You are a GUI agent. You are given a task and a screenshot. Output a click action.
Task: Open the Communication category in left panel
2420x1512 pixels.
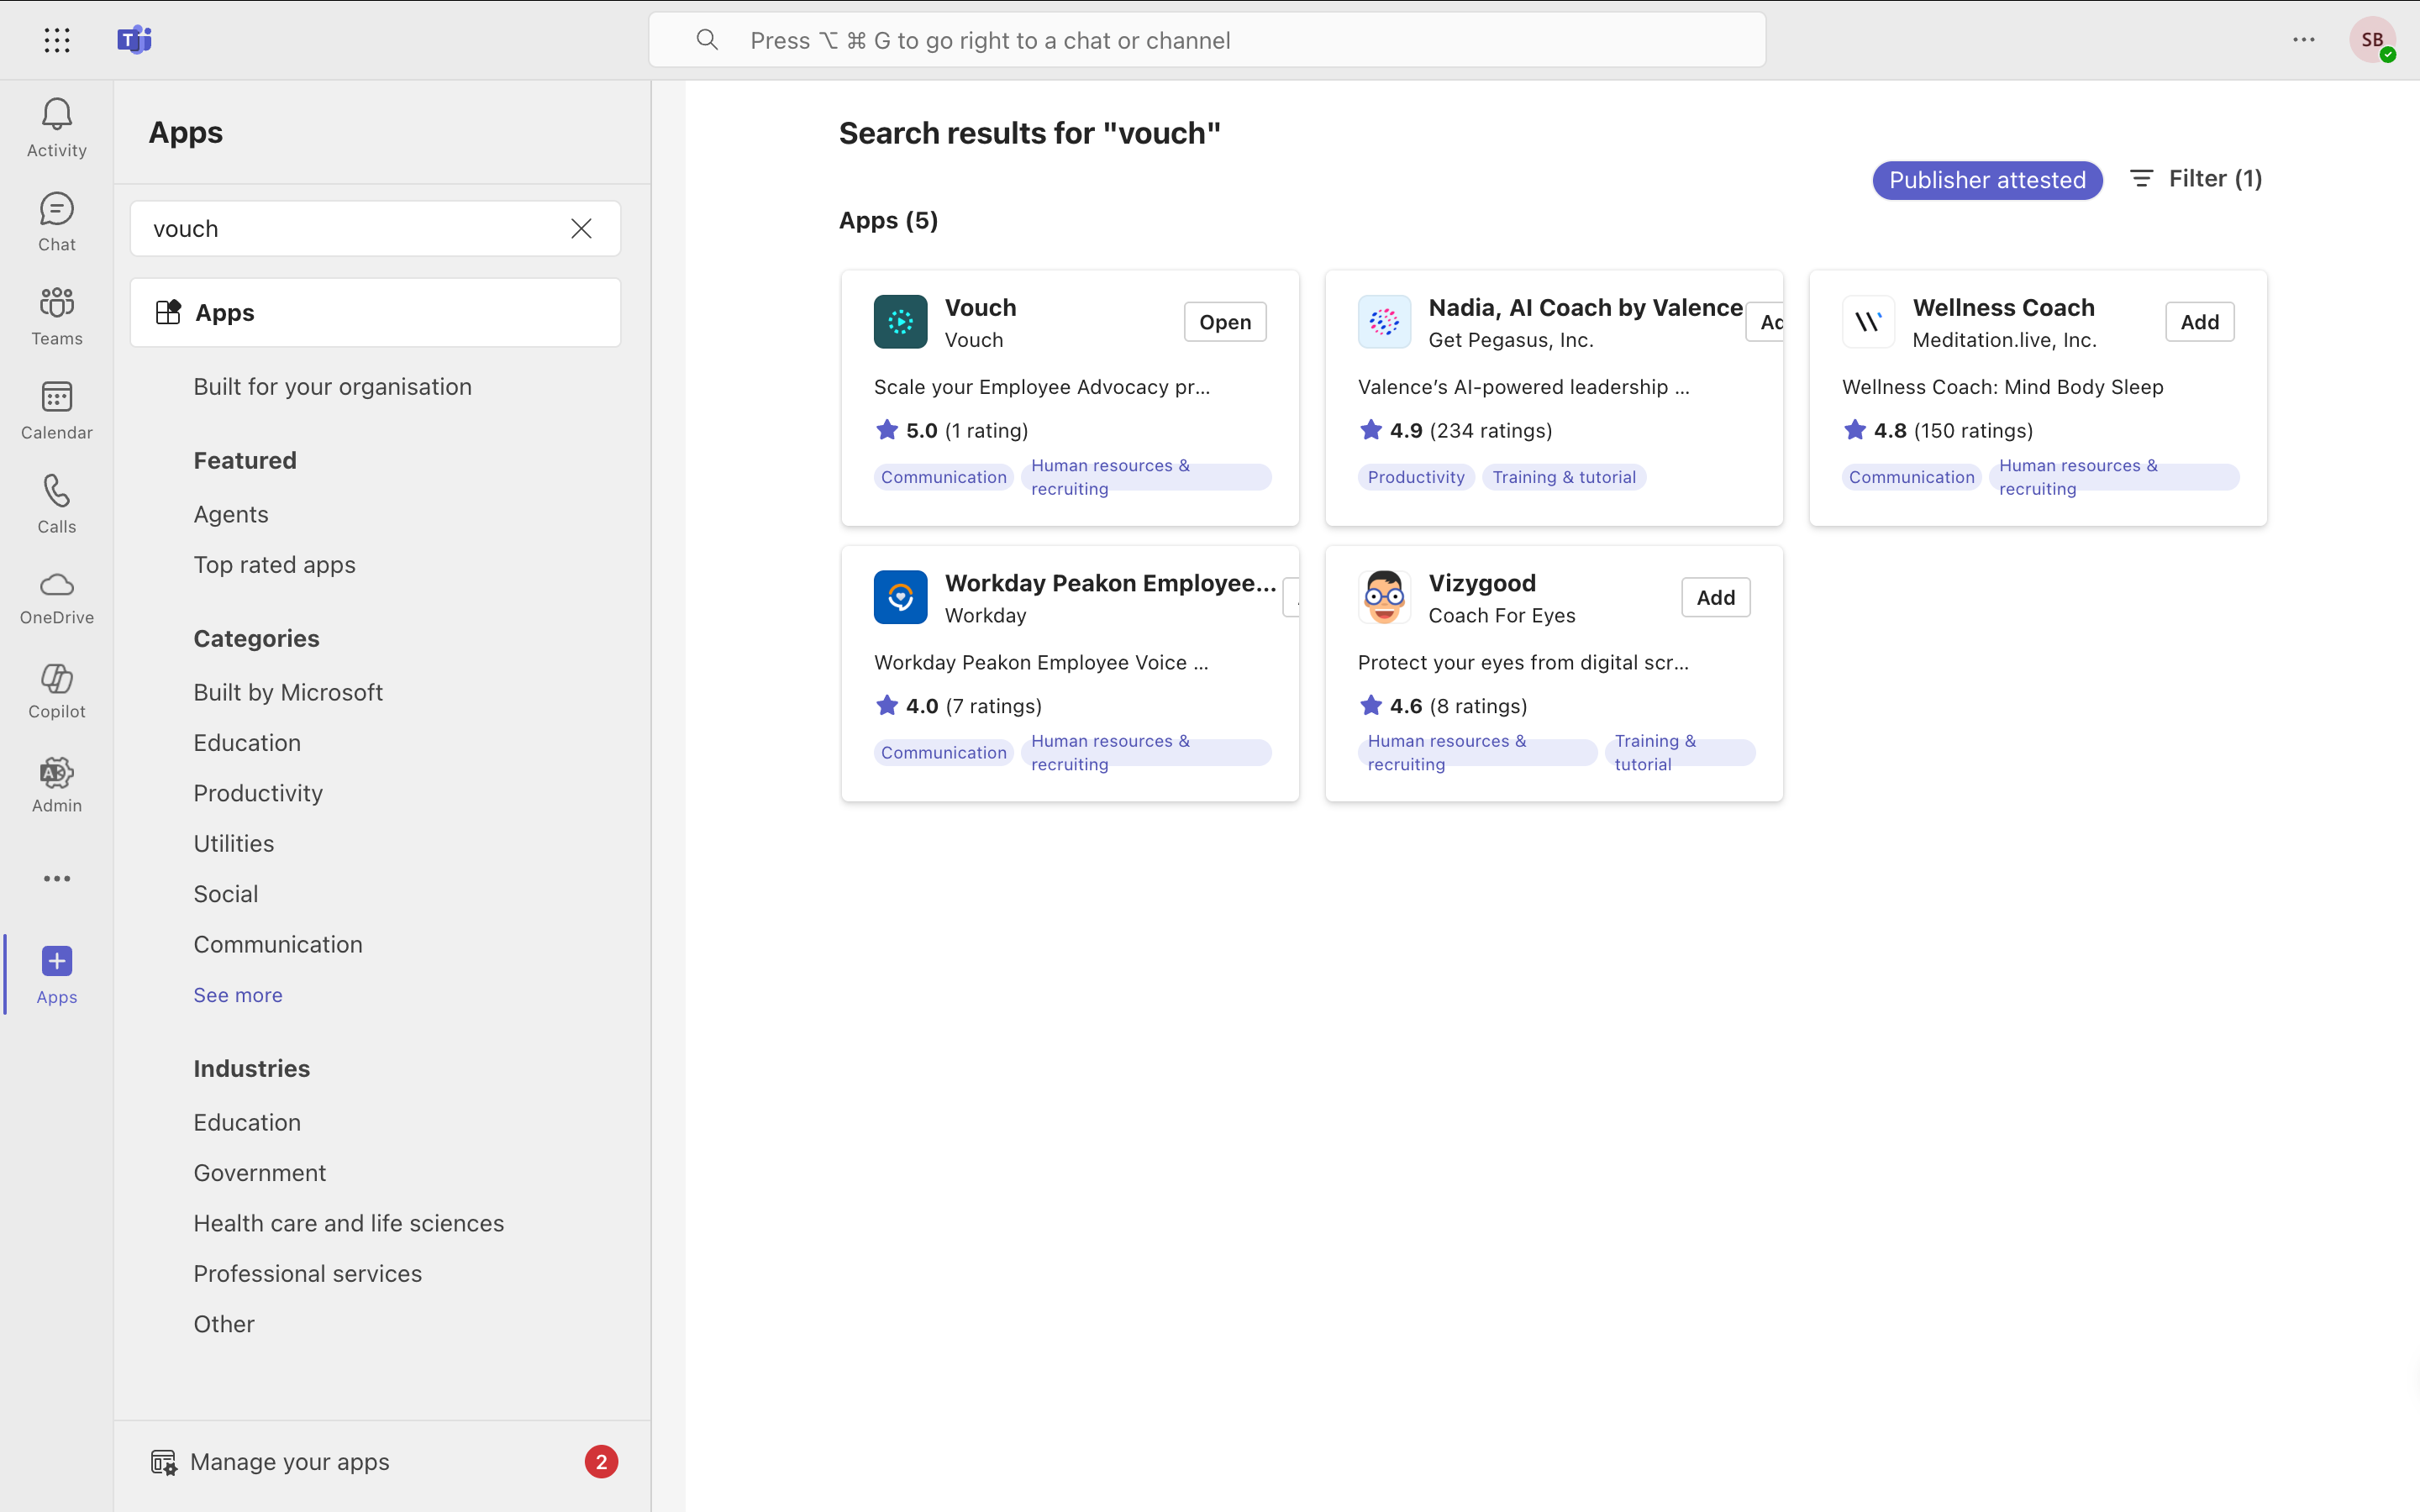(x=278, y=945)
